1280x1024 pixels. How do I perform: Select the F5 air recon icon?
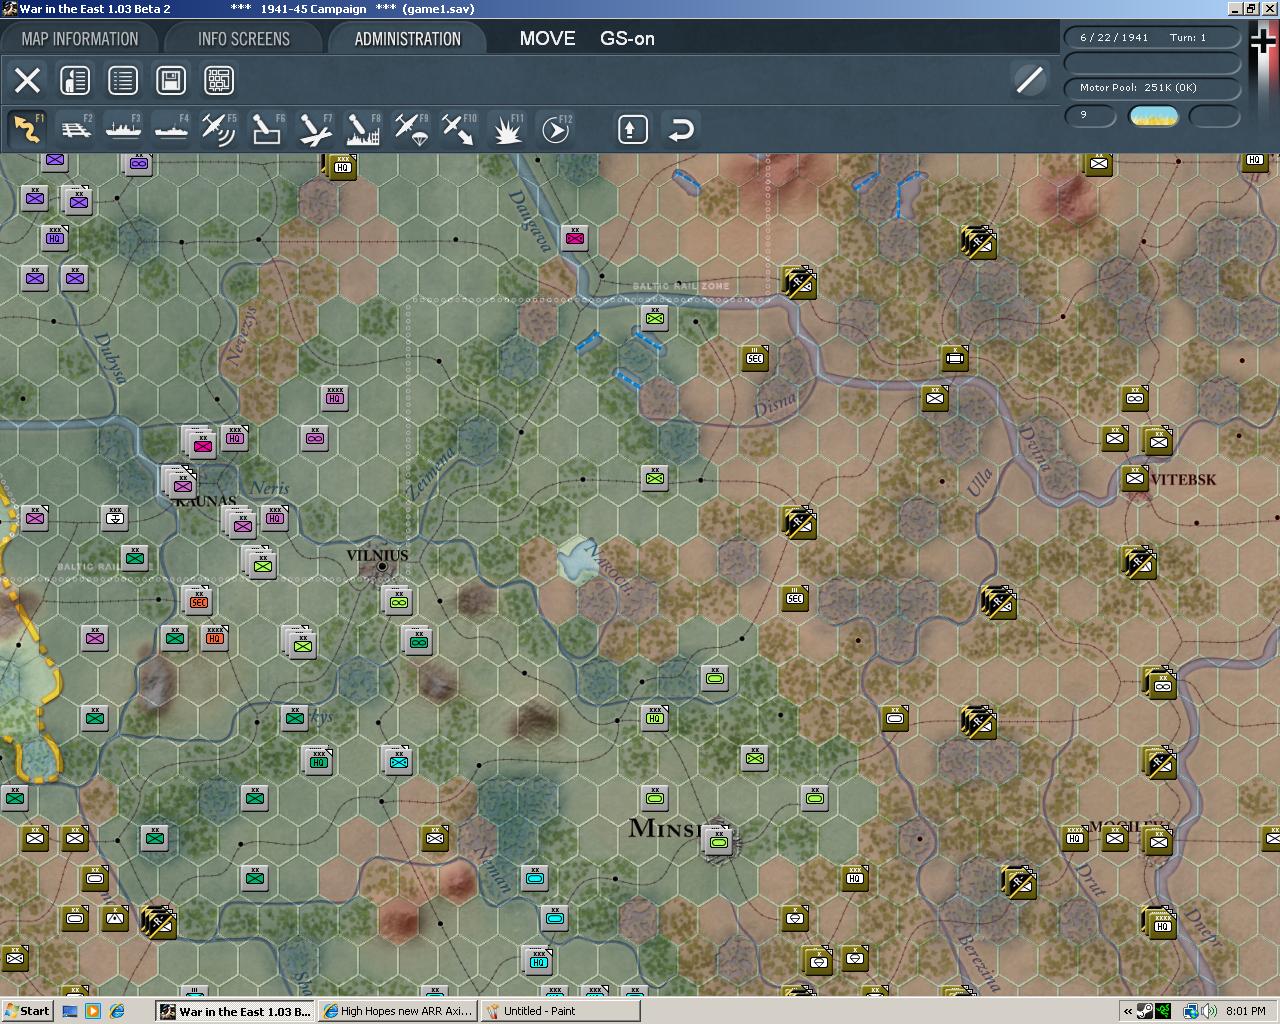pos(219,129)
